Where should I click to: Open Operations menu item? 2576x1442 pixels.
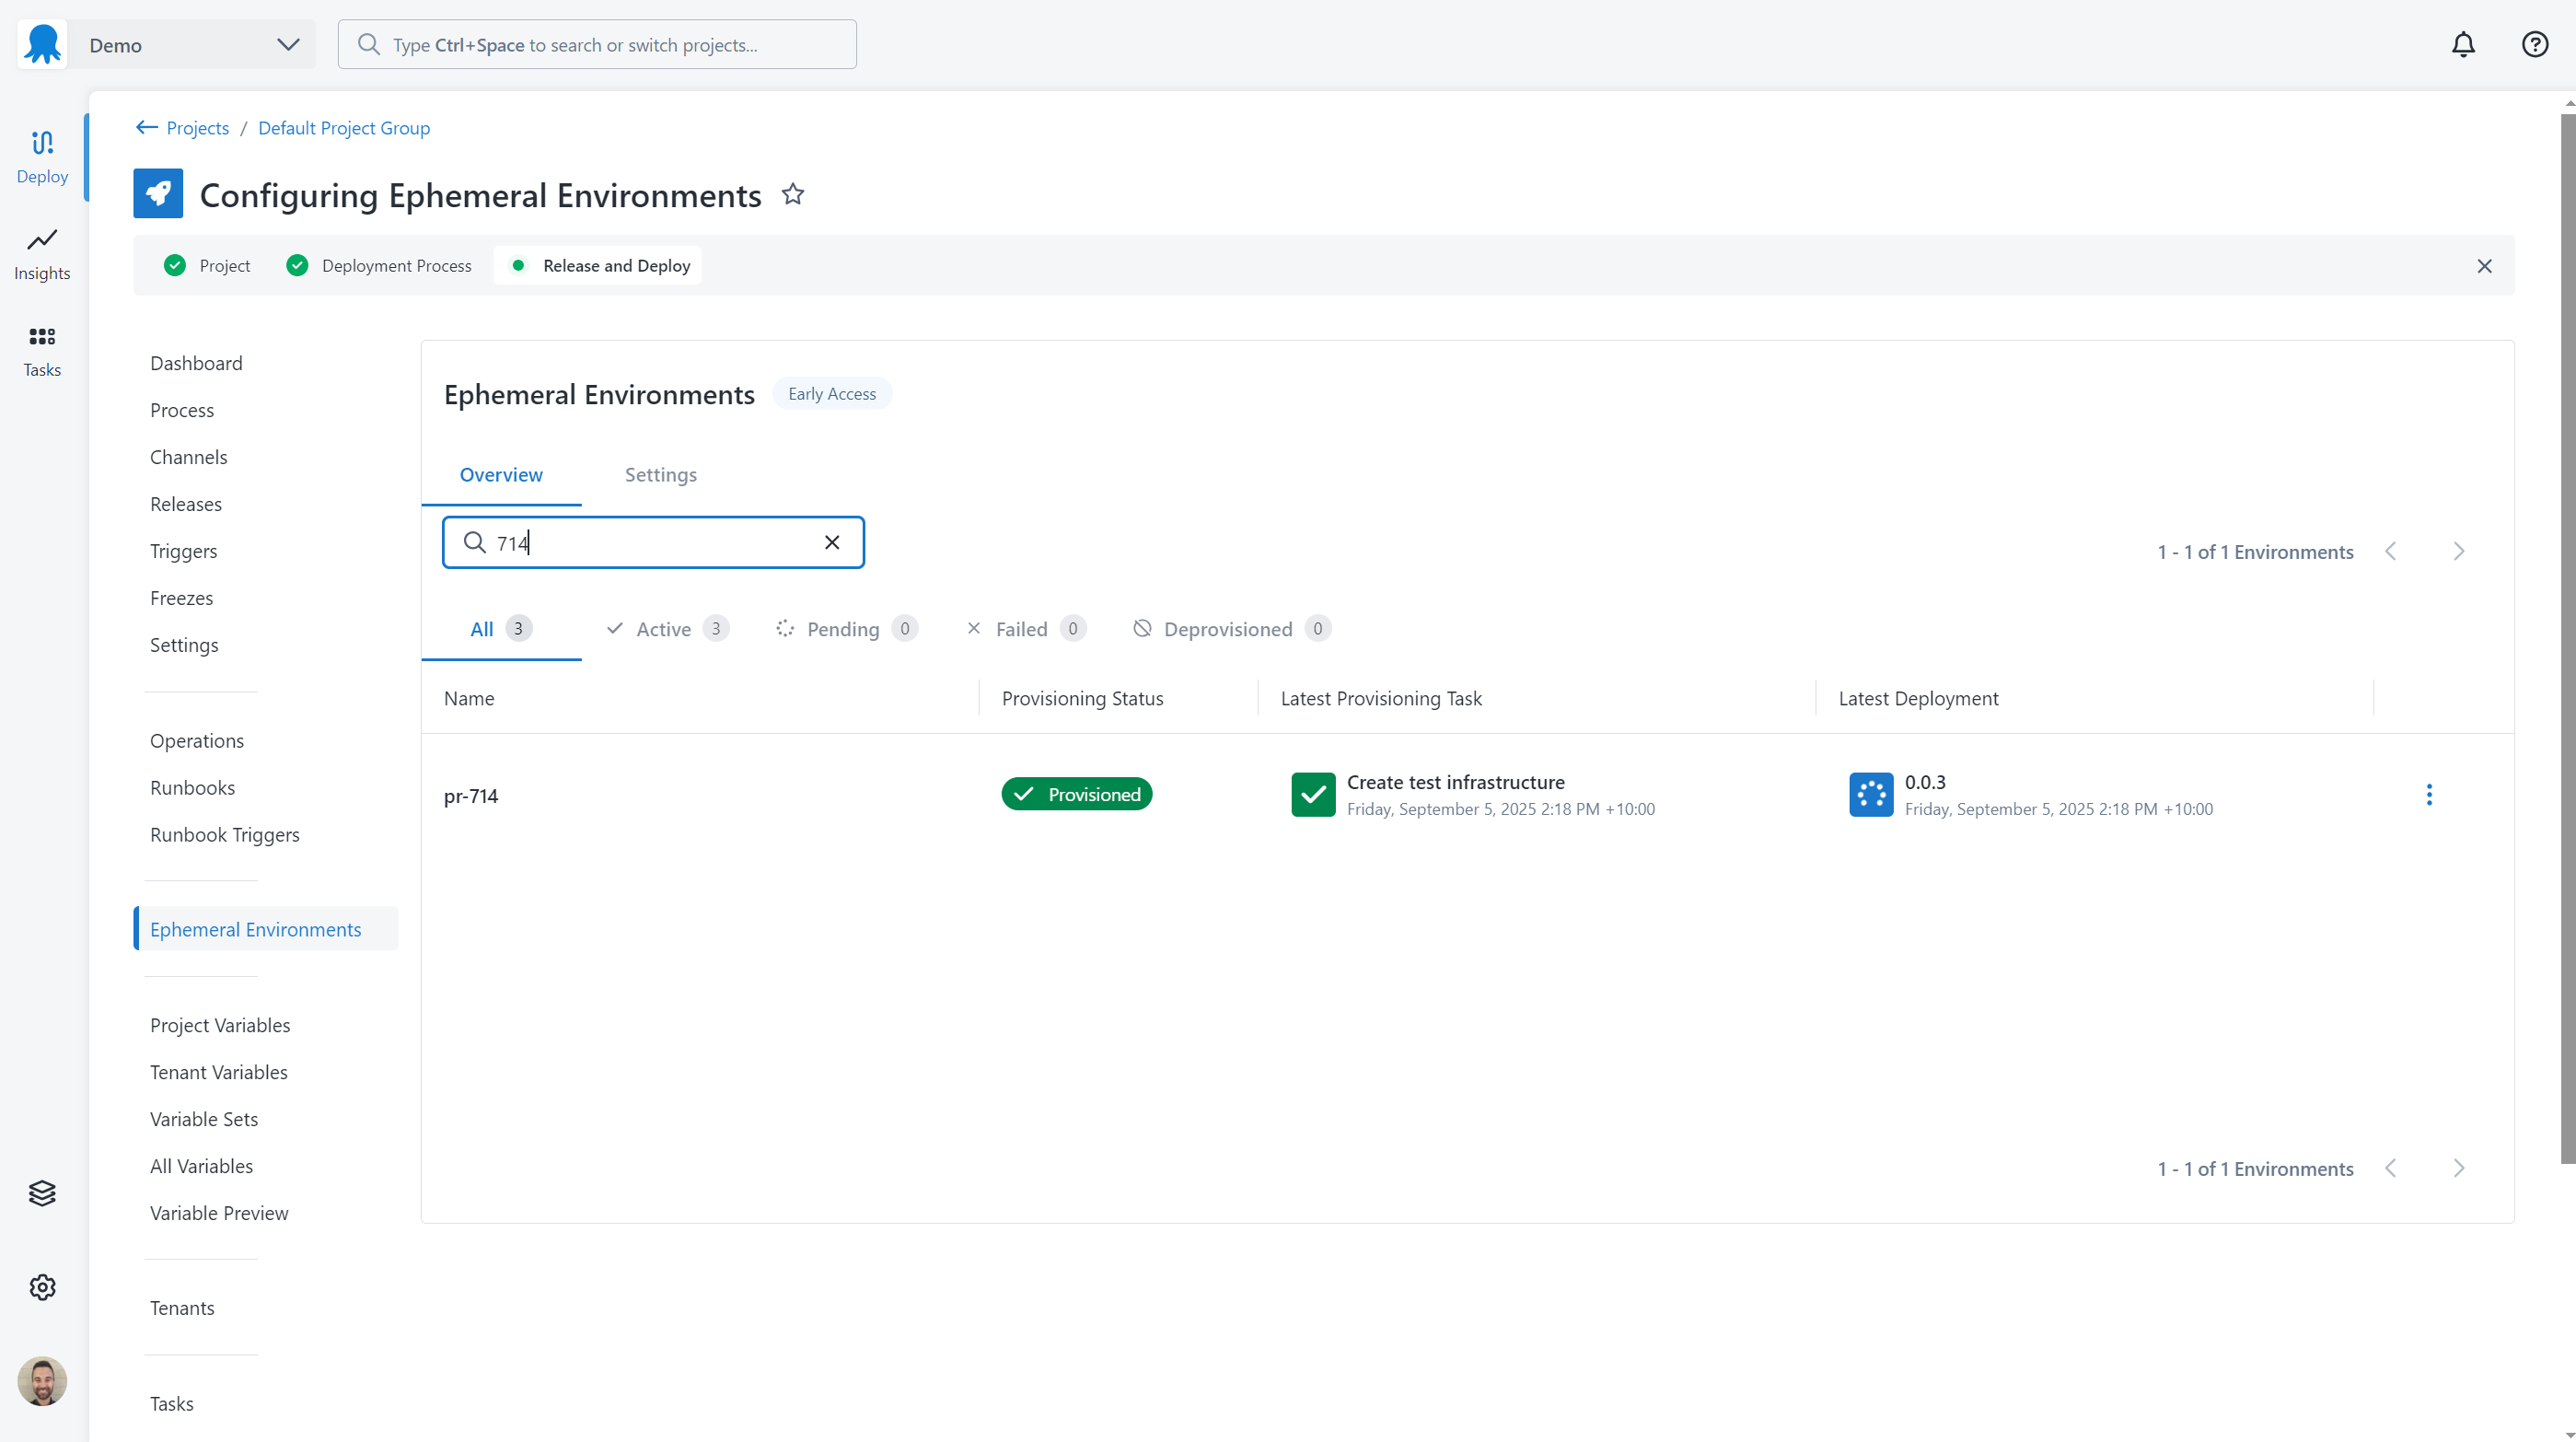coord(197,741)
